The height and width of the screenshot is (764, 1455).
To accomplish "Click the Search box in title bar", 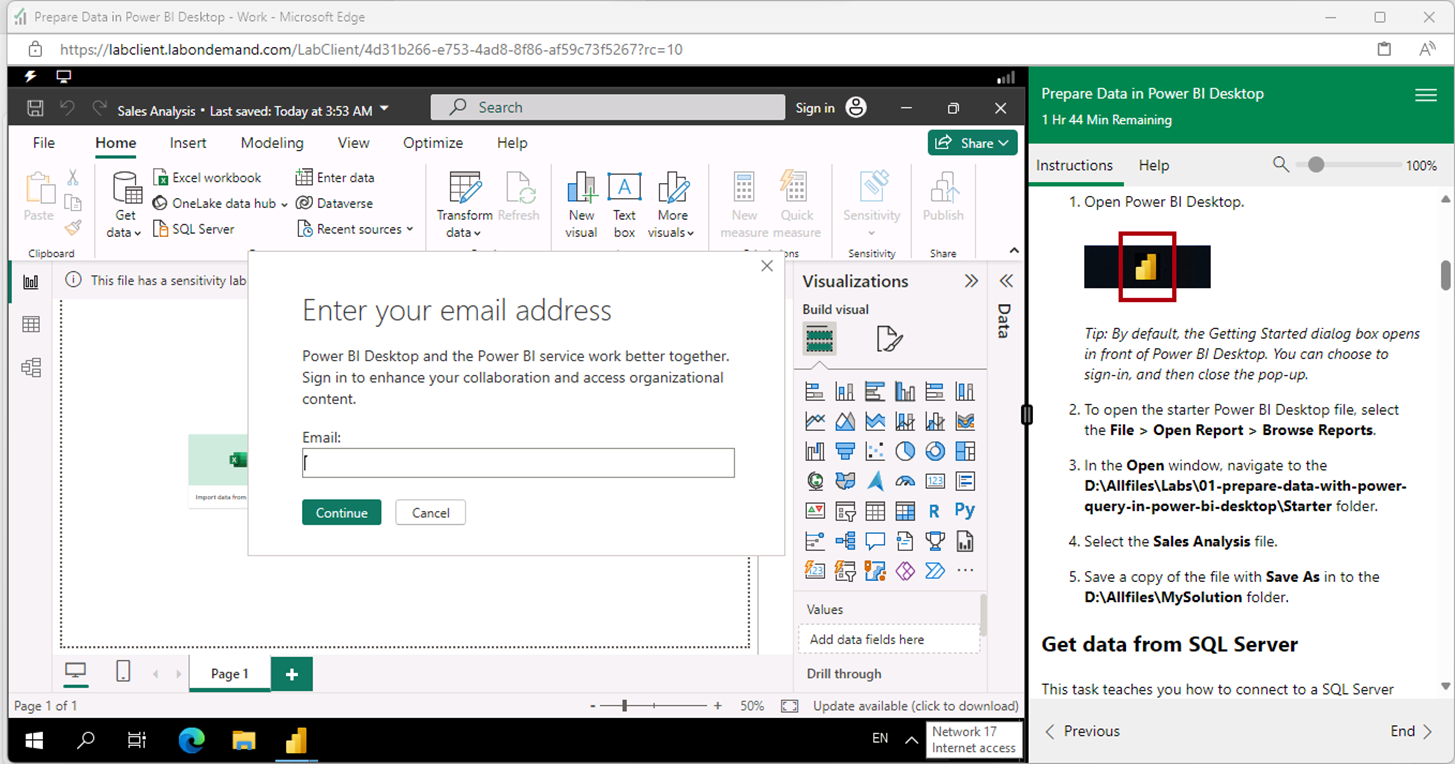I will tap(608, 107).
